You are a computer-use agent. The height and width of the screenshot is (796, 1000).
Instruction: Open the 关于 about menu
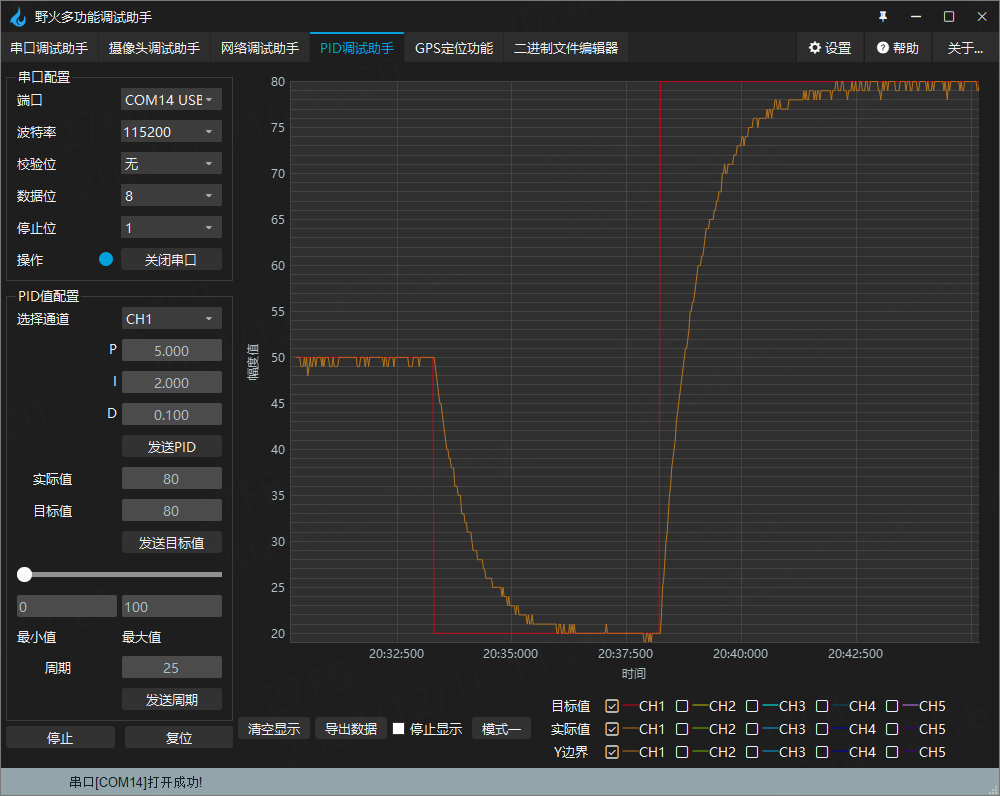click(965, 48)
